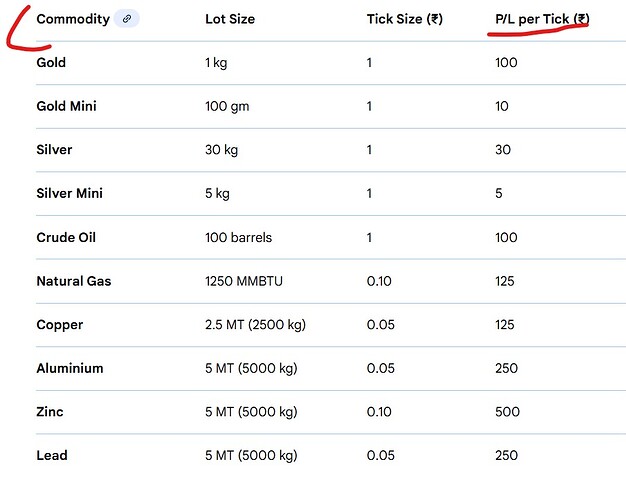626x500 pixels.
Task: Select the 100 gm lot size cell
Action: (x=227, y=106)
